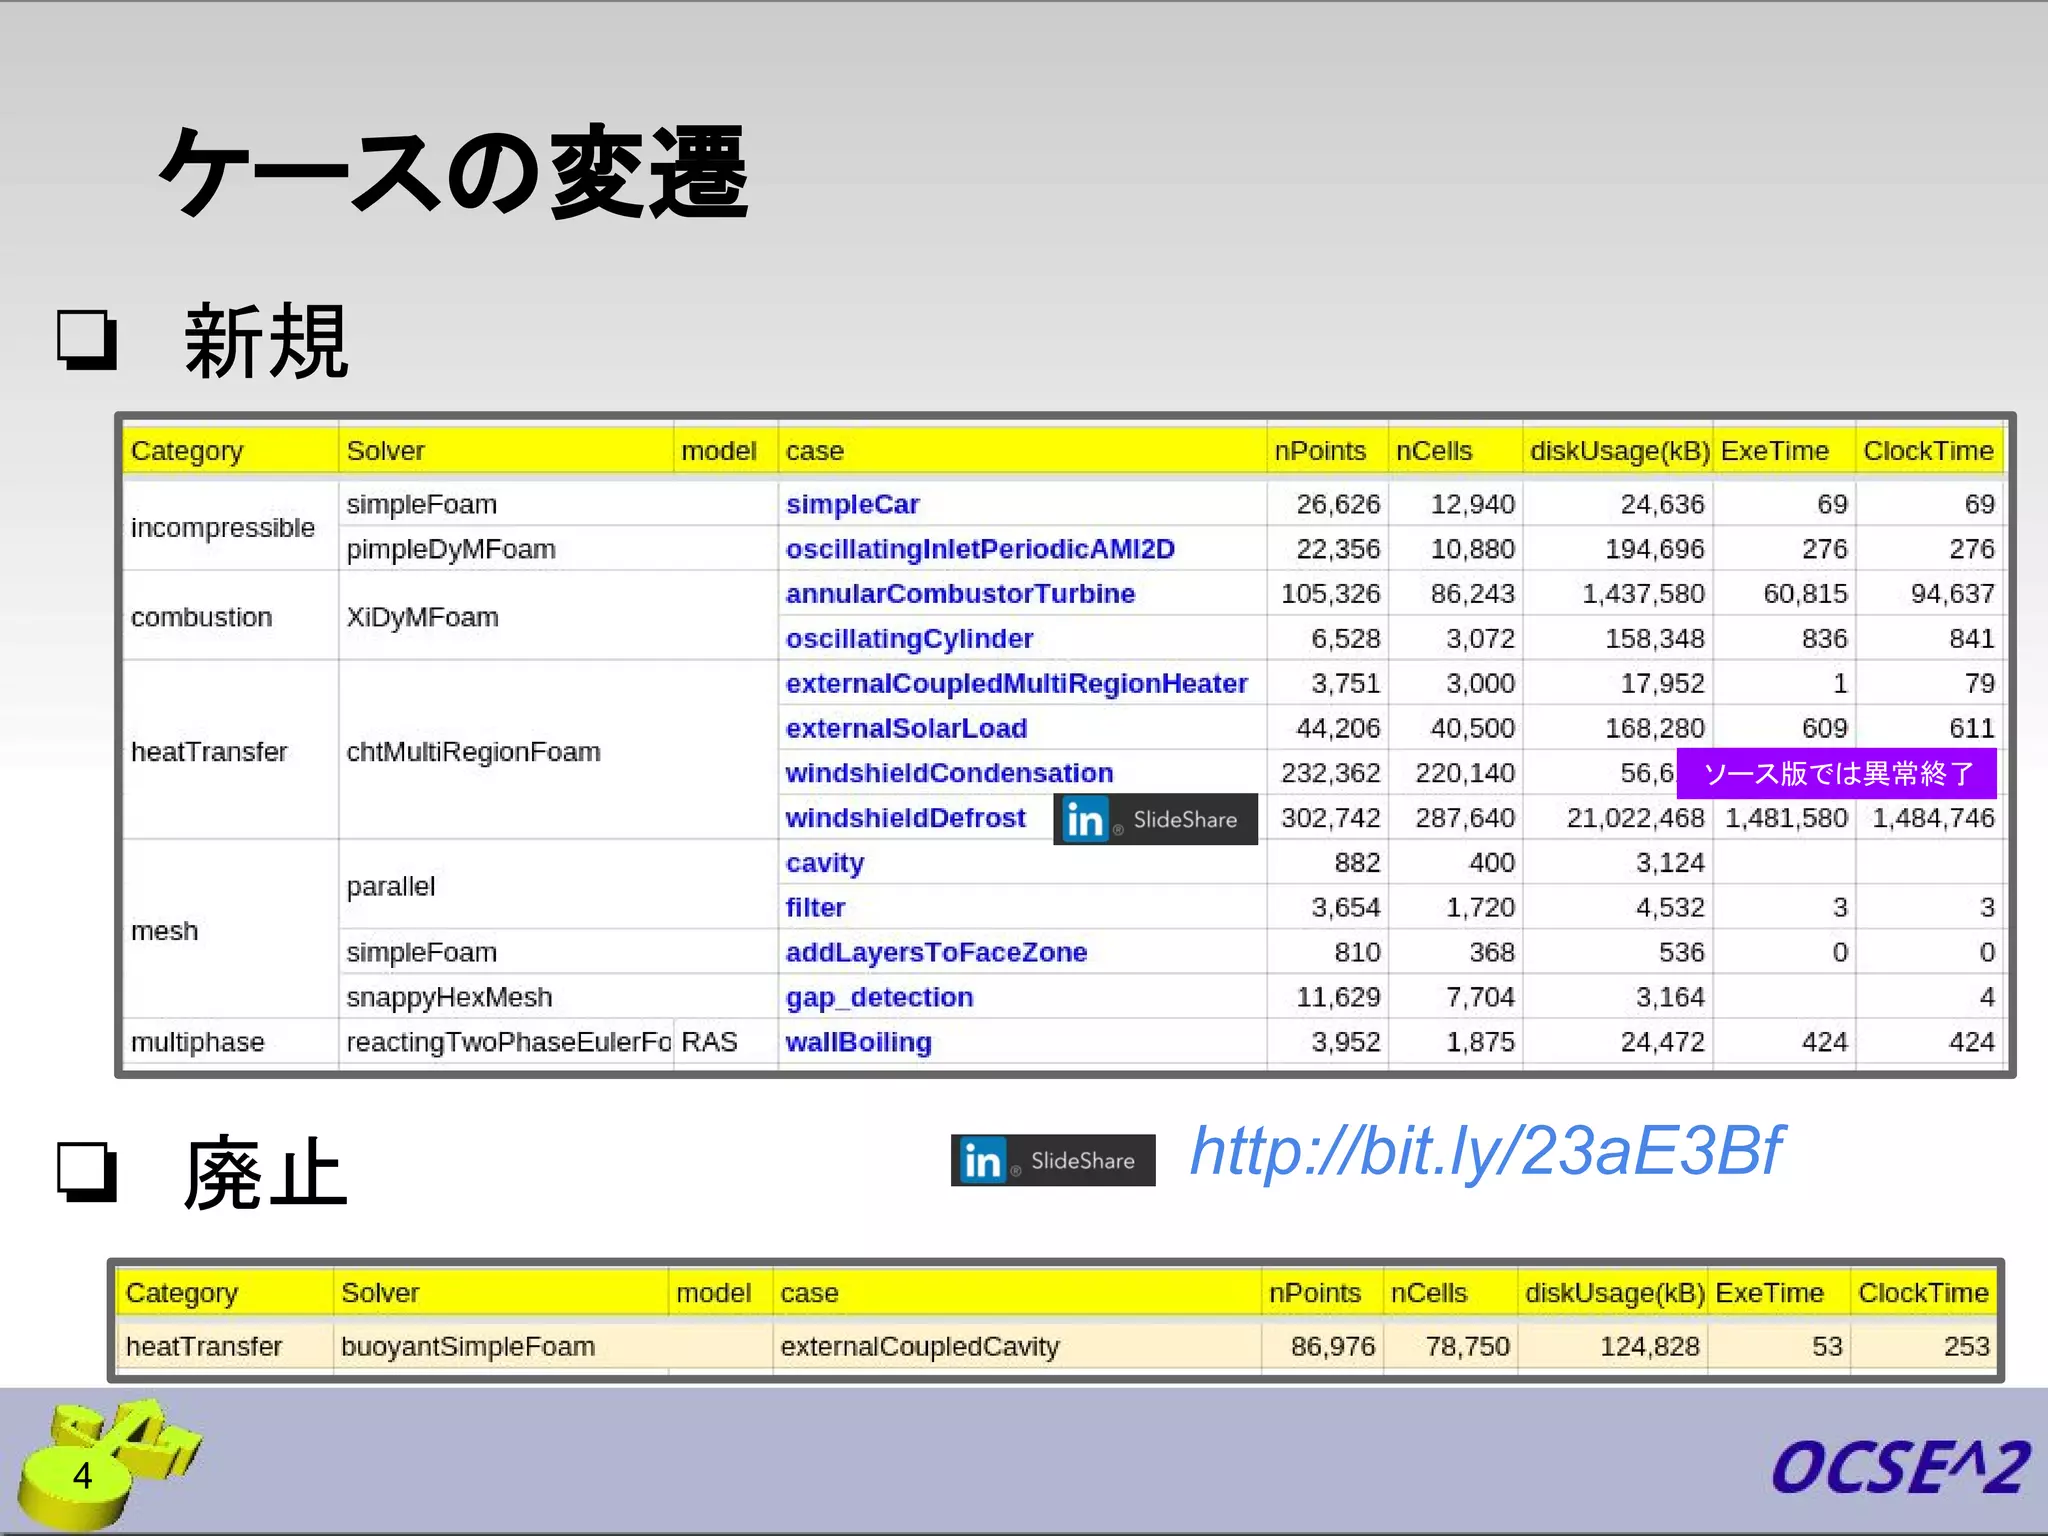Open the oscillatingInletPeriodicAMI2D case link
The image size is (2048, 1536).
click(979, 549)
